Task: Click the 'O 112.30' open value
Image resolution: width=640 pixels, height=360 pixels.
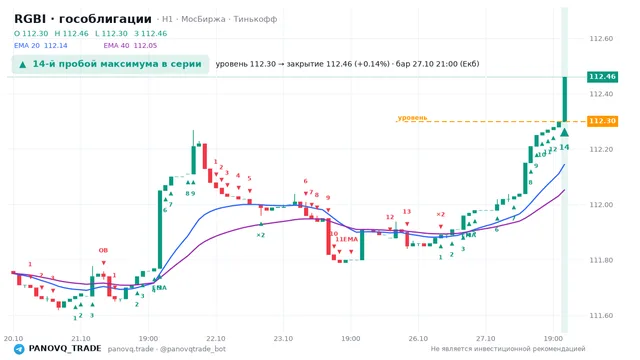Action: pyautogui.click(x=31, y=33)
